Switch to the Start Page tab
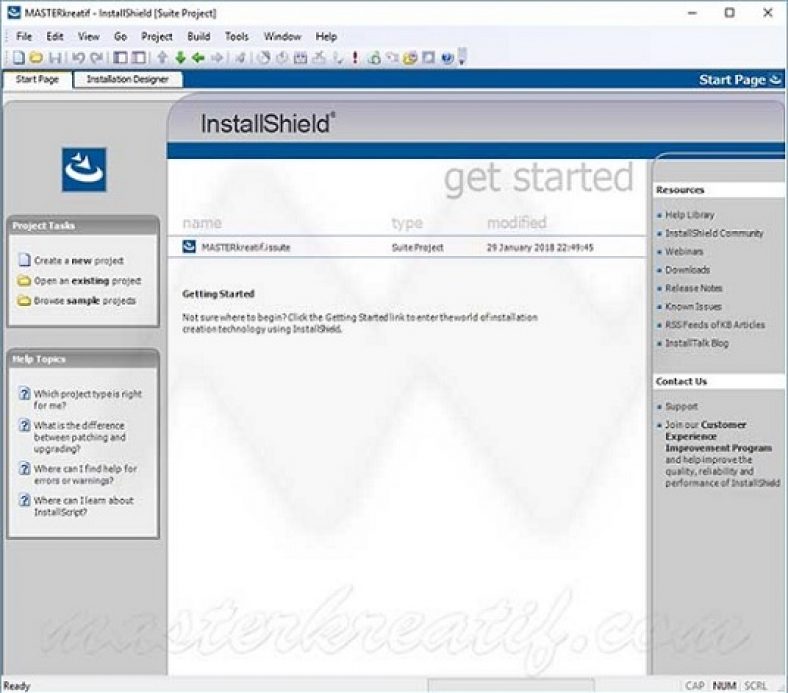788x693 pixels. pyautogui.click(x=37, y=79)
